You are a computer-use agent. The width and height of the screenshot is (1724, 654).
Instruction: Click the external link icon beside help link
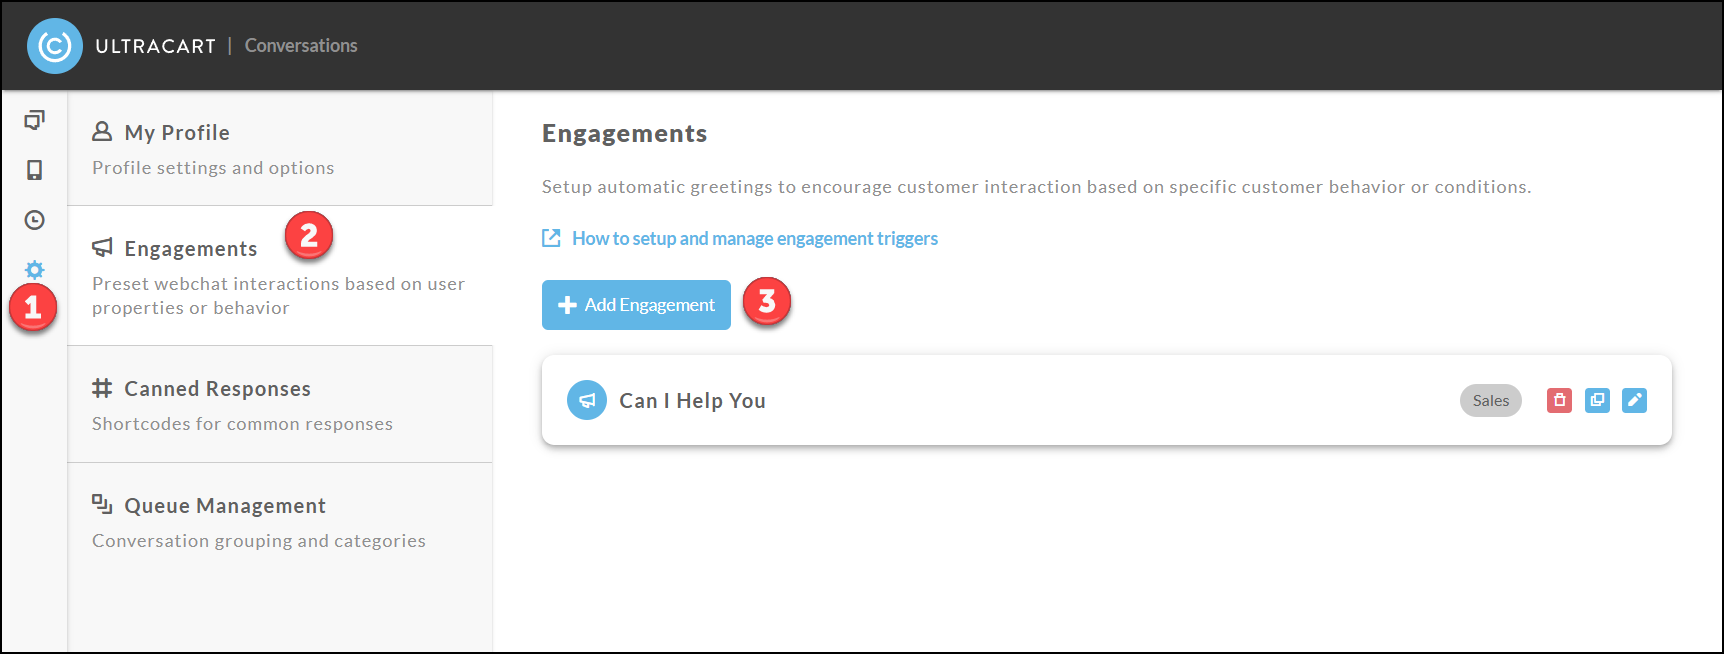(551, 238)
